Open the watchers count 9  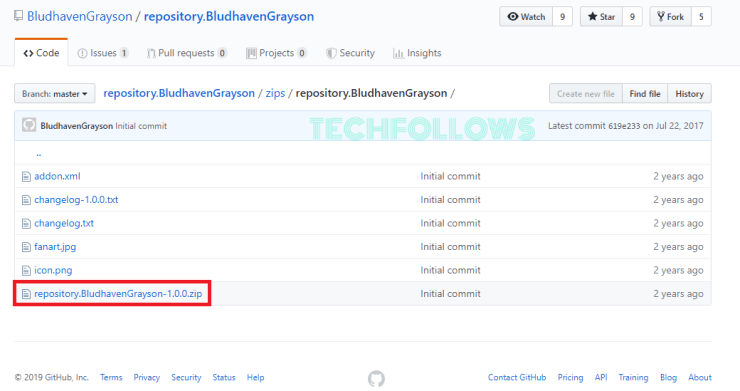pyautogui.click(x=562, y=17)
